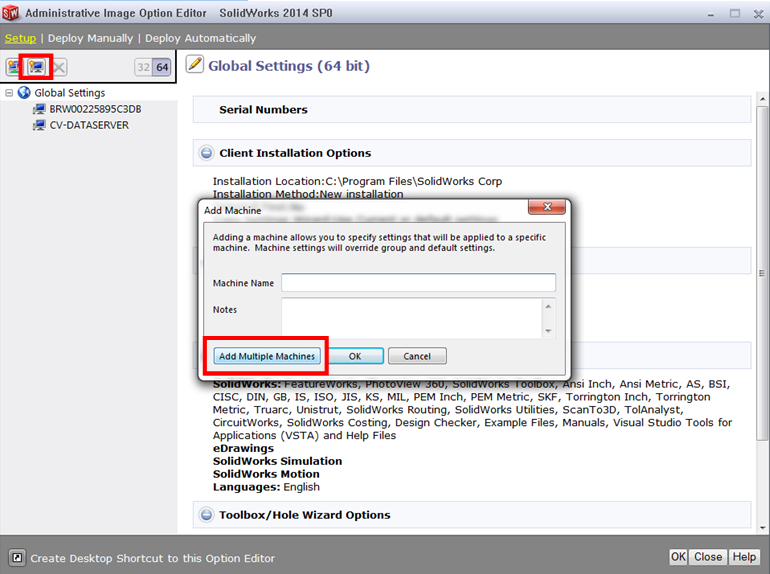This screenshot has height=574, width=770.
Task: Click Close button in the bottom bar
Action: coord(708,557)
